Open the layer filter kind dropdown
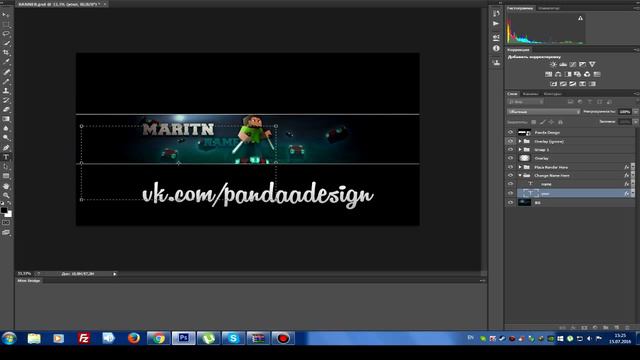640x360 pixels. [x=525, y=102]
